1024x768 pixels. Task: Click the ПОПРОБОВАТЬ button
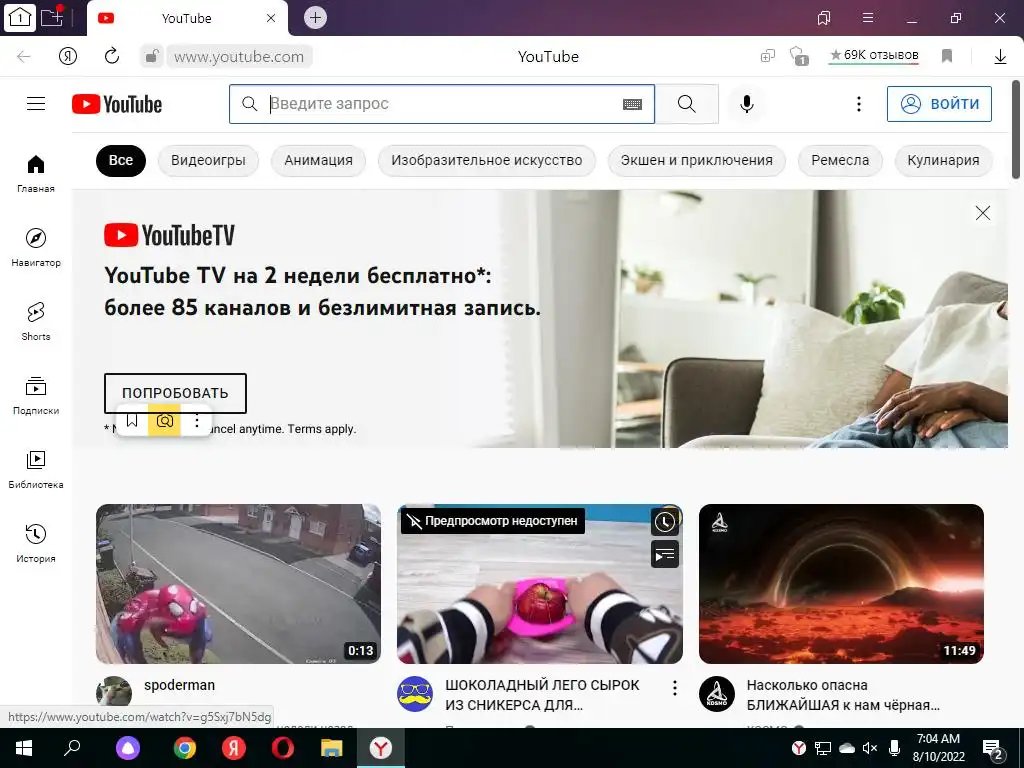coord(175,393)
